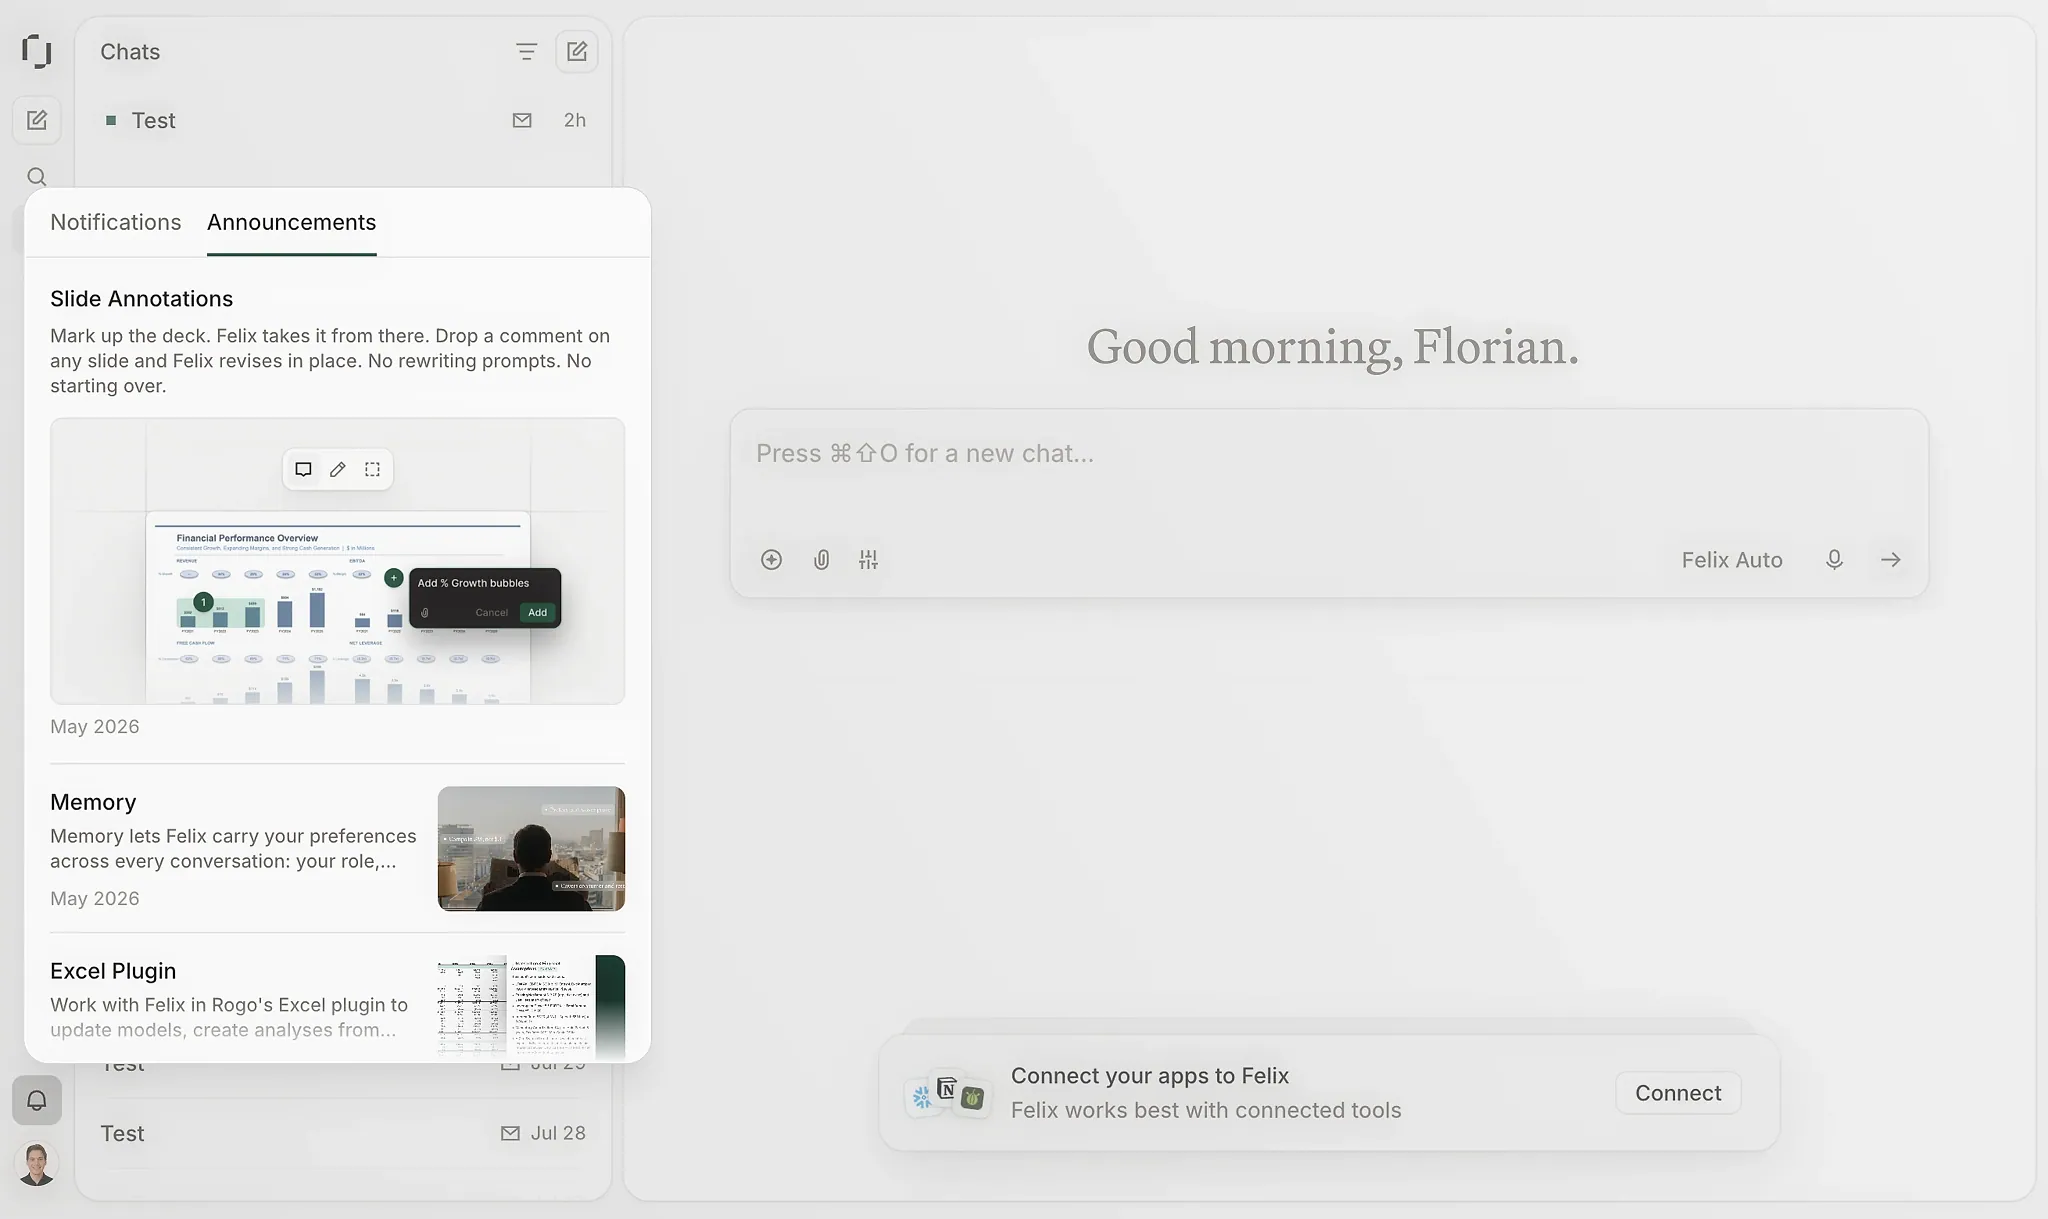
Task: Switch to the Notifications tab
Action: coord(116,222)
